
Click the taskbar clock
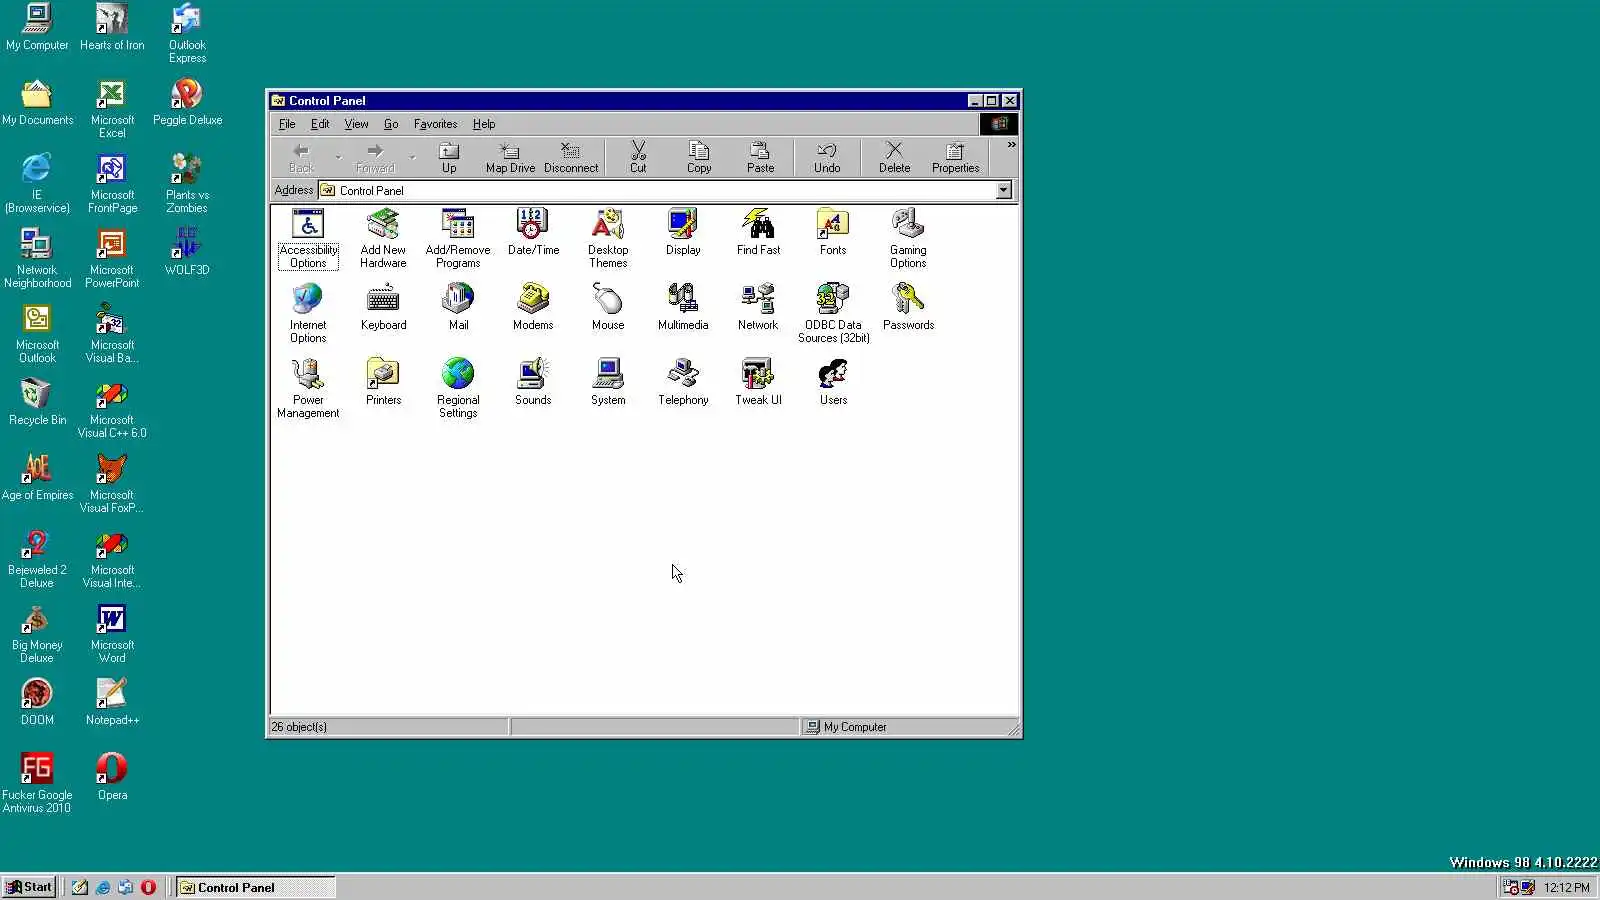click(1566, 887)
